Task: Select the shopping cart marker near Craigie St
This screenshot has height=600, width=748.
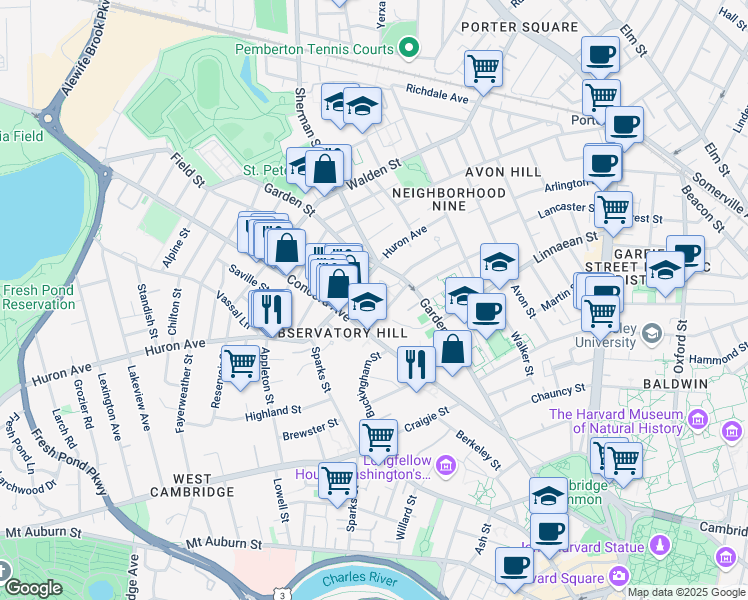Action: tap(378, 439)
